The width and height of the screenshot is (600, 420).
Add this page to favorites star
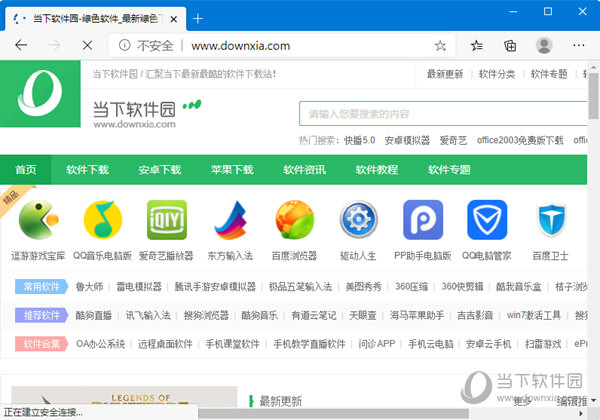pyautogui.click(x=440, y=46)
